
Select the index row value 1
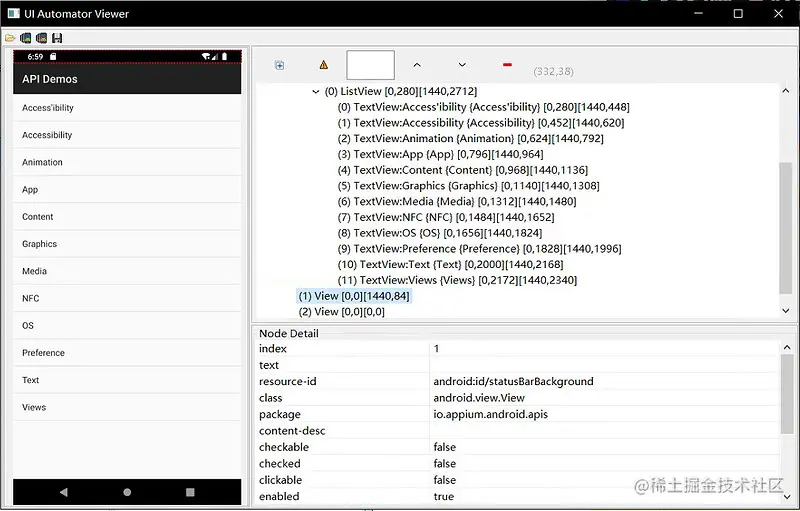[x=436, y=349]
